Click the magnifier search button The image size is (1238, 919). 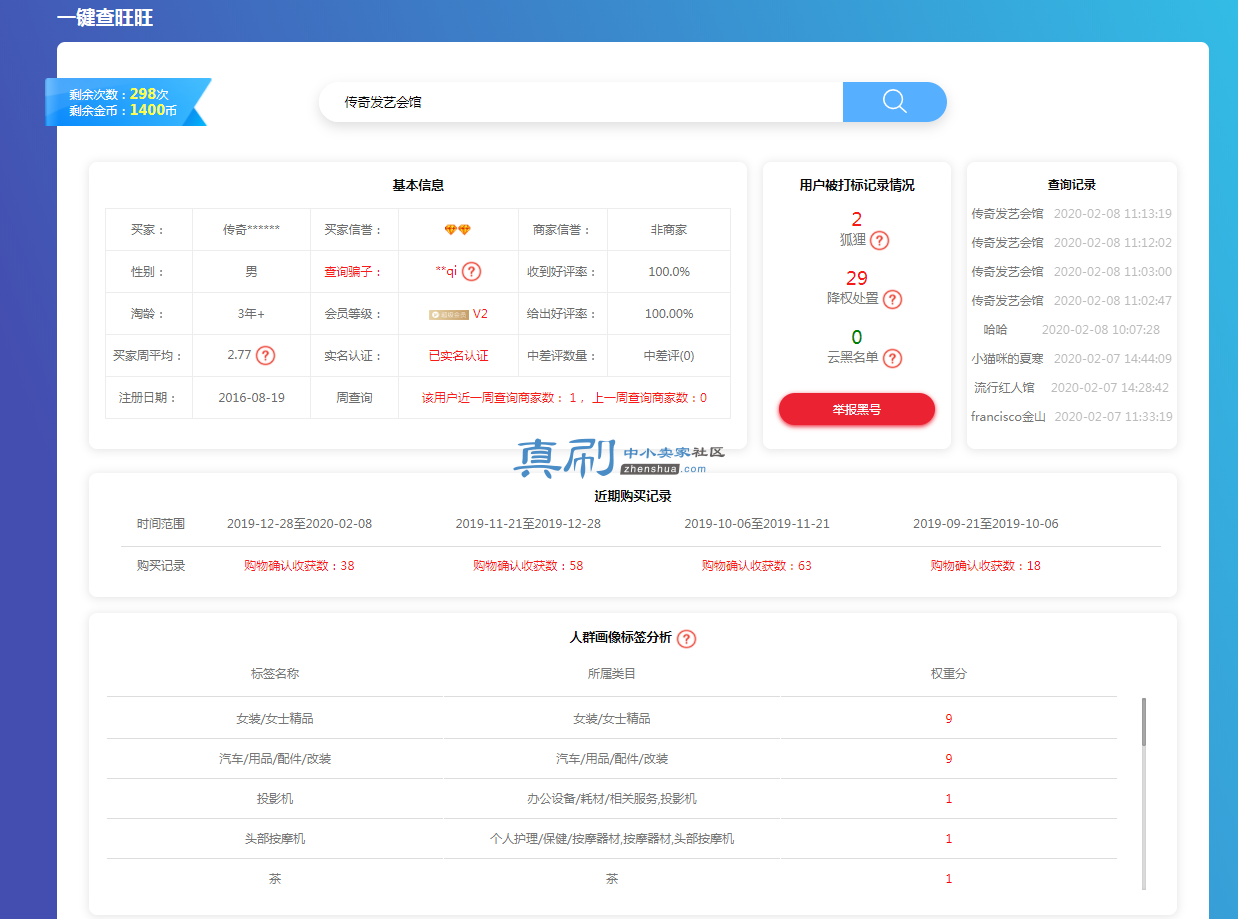pyautogui.click(x=894, y=102)
